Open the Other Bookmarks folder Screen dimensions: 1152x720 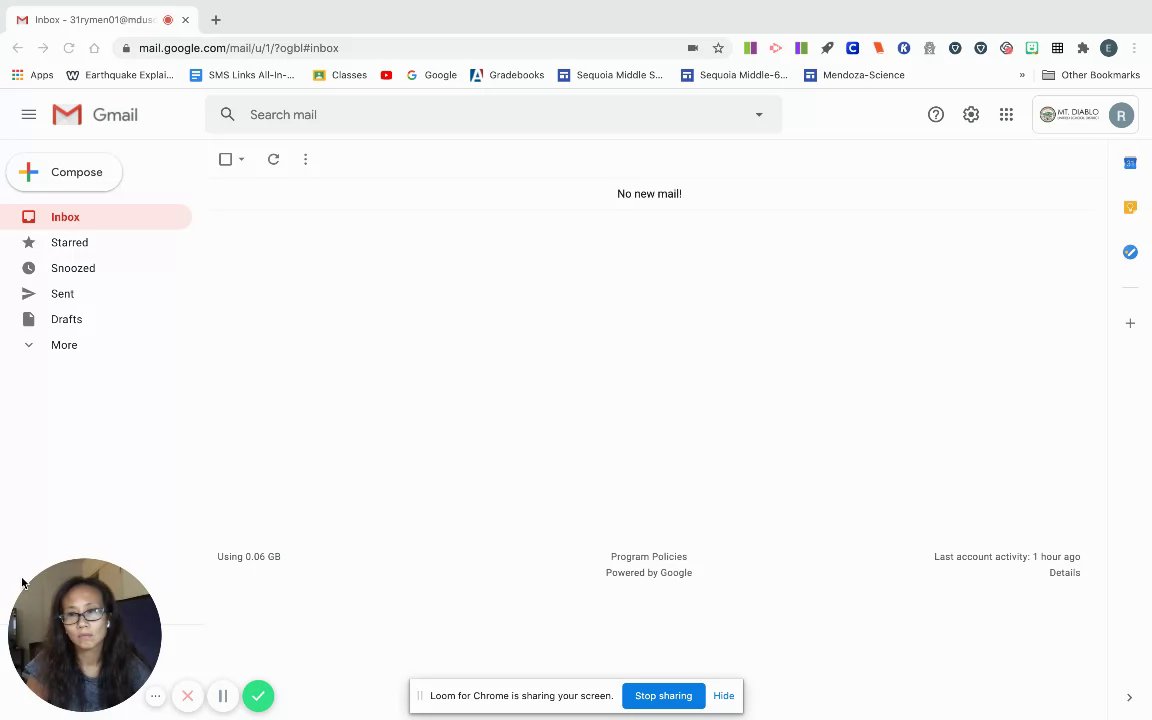[x=1091, y=75]
